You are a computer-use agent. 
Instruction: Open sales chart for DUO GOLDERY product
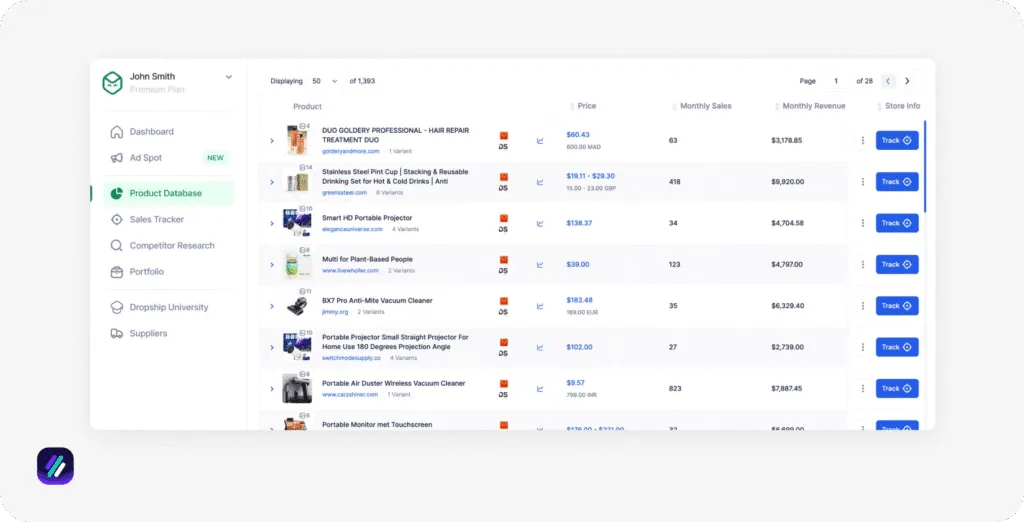click(x=540, y=140)
